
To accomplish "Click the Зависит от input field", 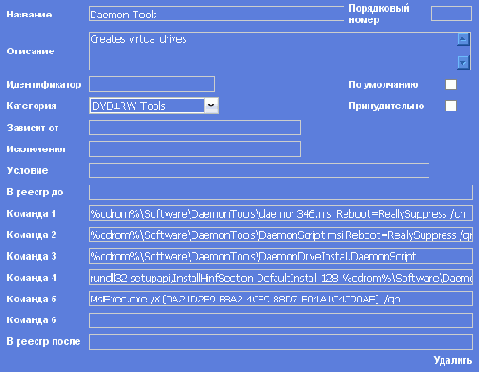I will (195, 128).
